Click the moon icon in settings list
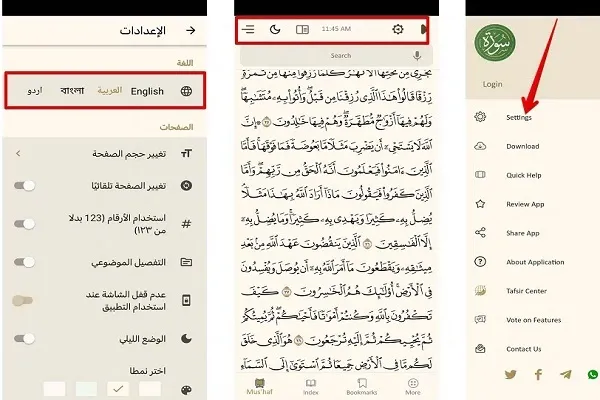600x400 pixels. click(186, 339)
